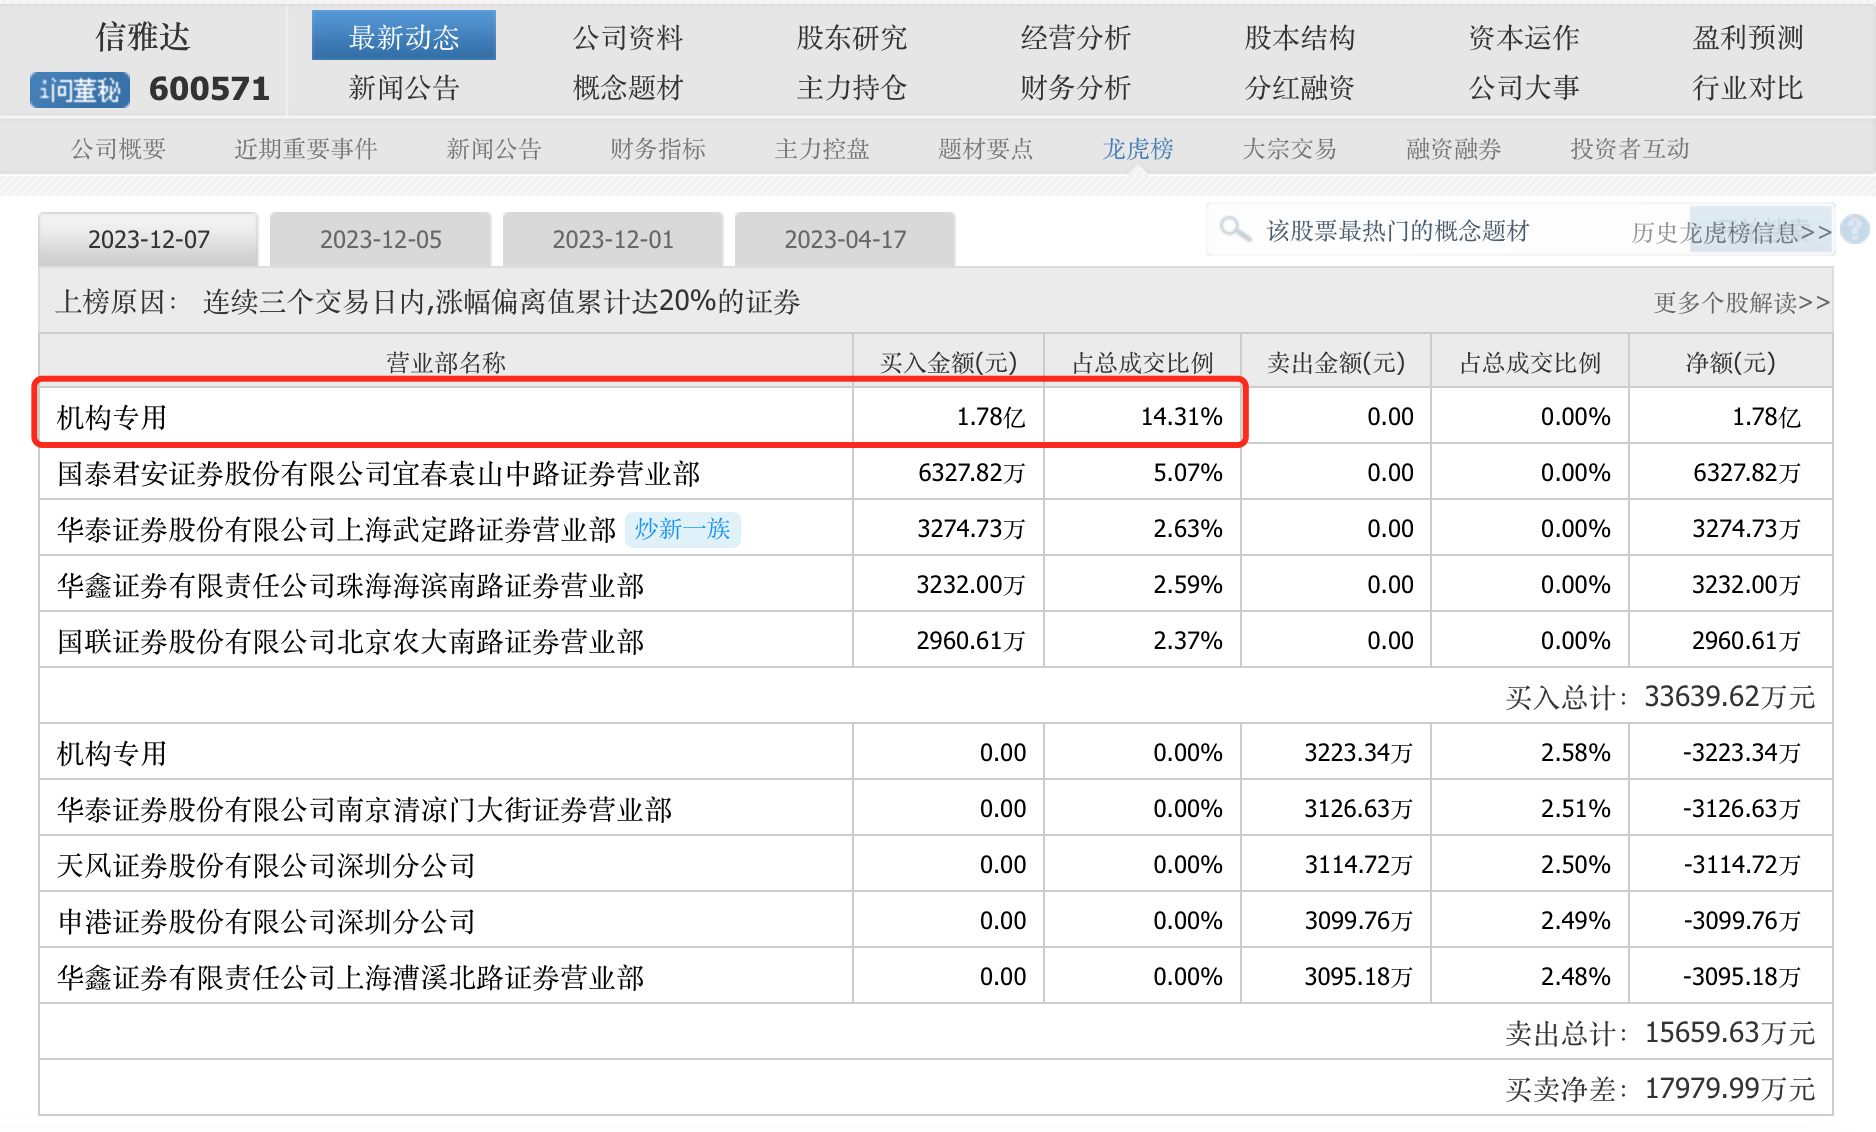Switch to the 公司资料 menu item

pos(627,37)
